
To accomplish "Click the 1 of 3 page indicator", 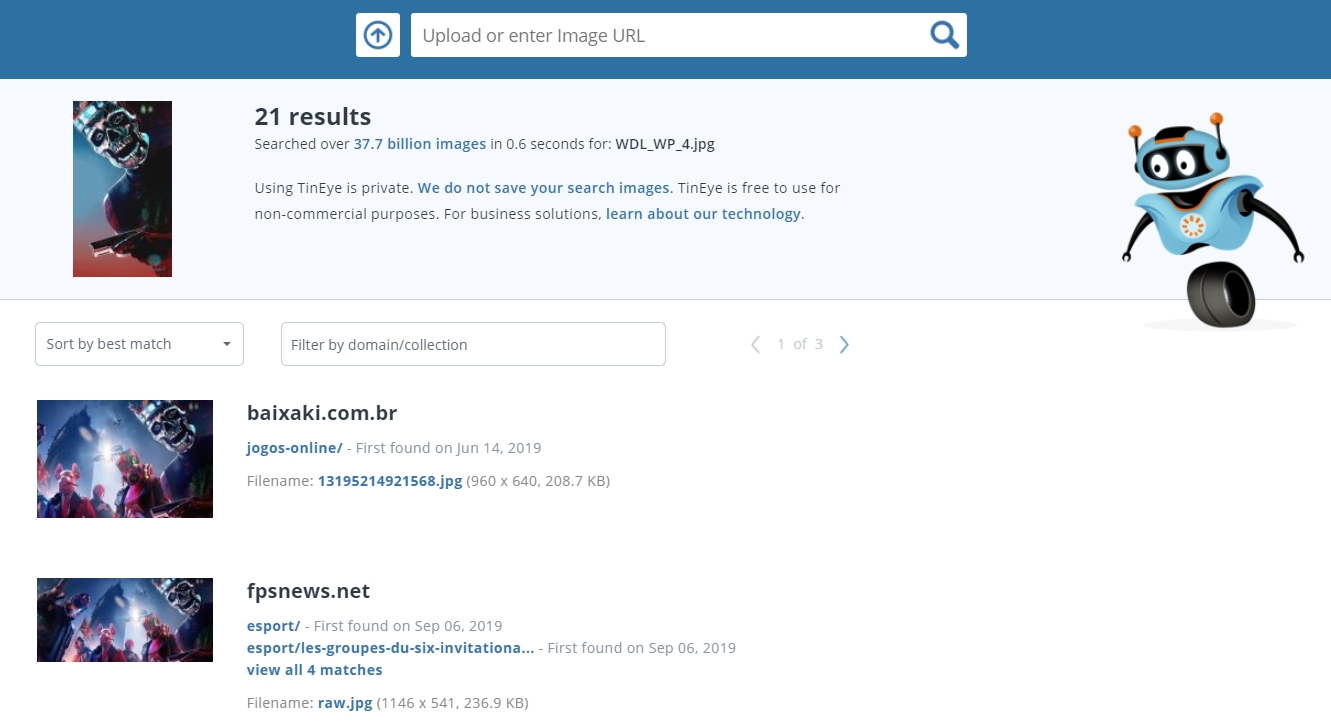I will coord(800,344).
